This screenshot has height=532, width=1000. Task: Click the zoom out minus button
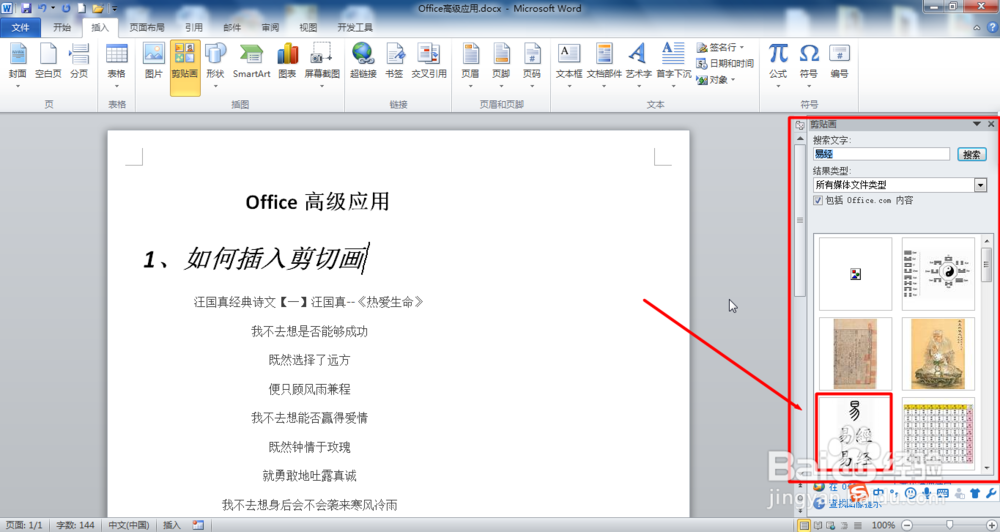[907, 525]
